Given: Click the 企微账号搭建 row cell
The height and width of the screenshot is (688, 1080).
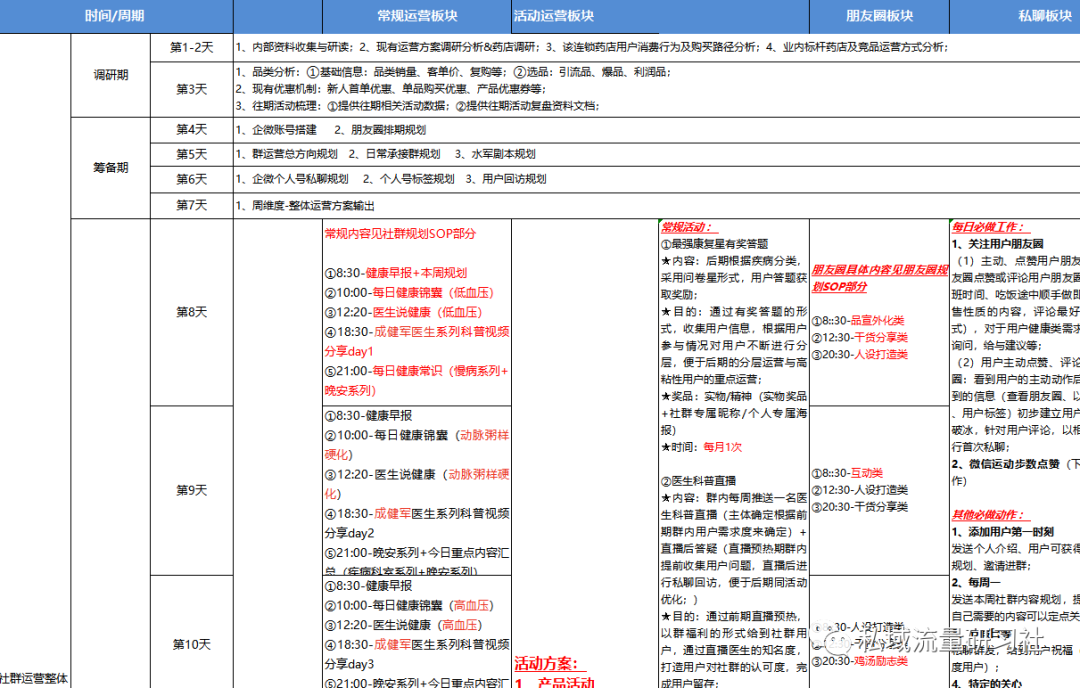Looking at the screenshot, I should pyautogui.click(x=656, y=129).
